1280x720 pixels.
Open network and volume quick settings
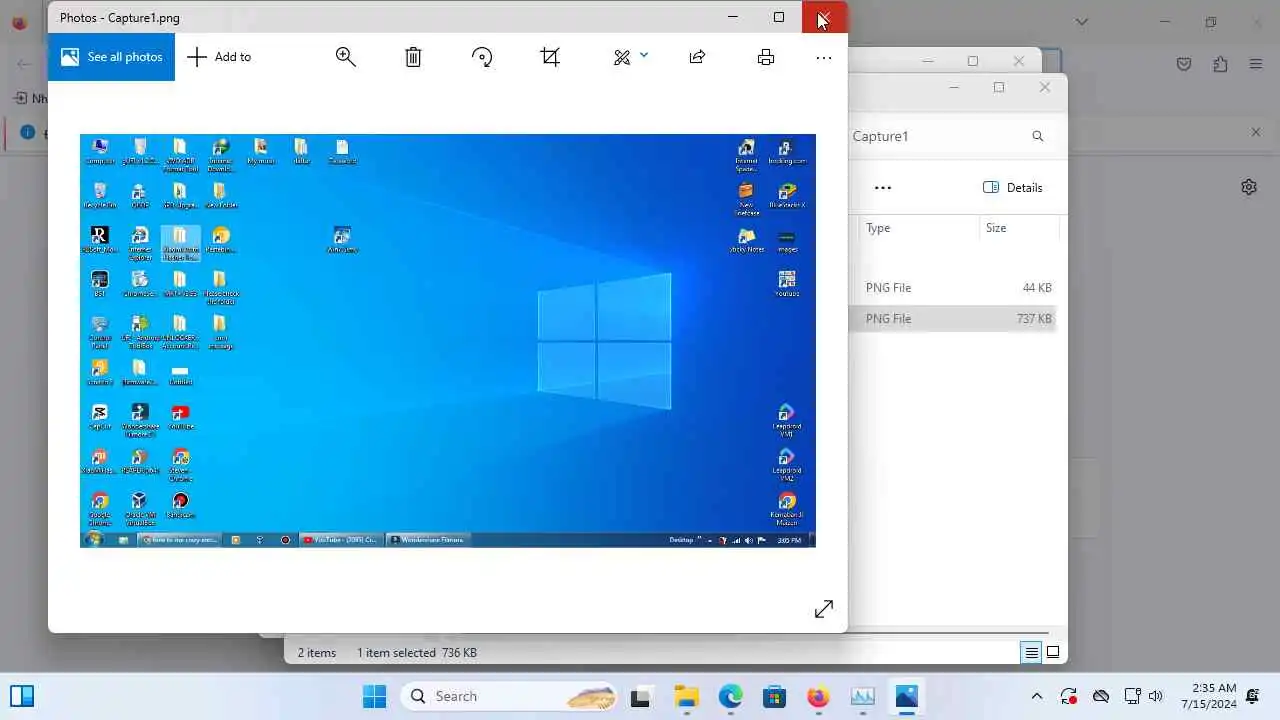coord(1144,696)
